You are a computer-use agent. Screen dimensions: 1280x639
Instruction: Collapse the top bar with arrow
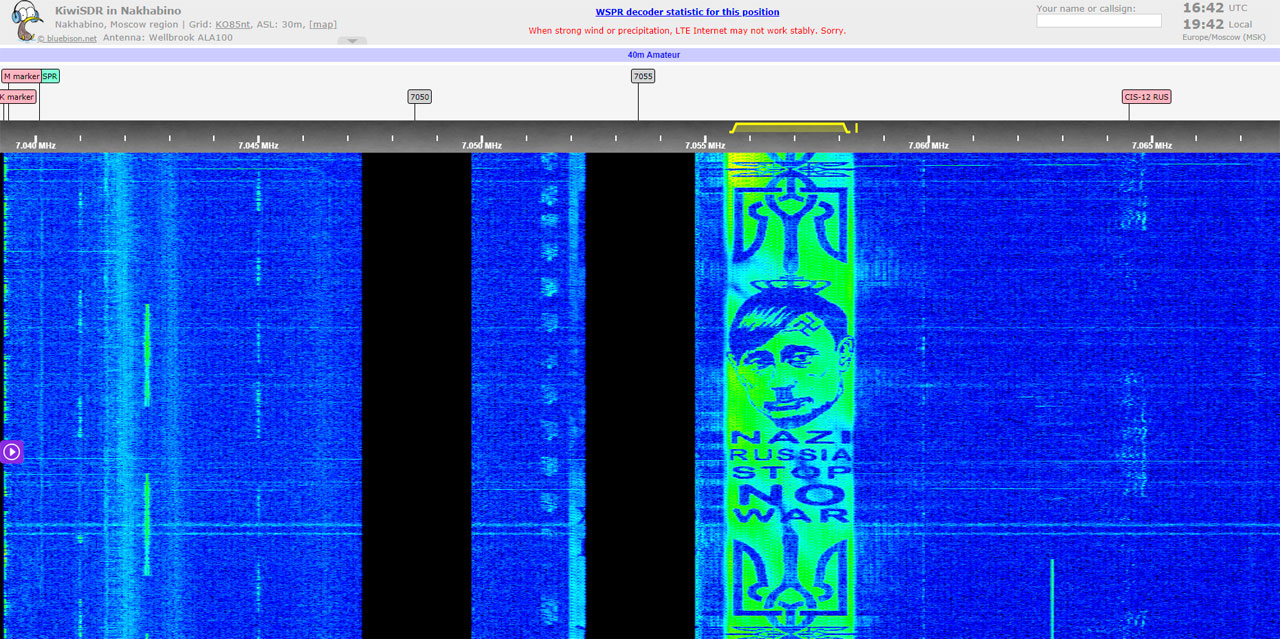click(352, 41)
